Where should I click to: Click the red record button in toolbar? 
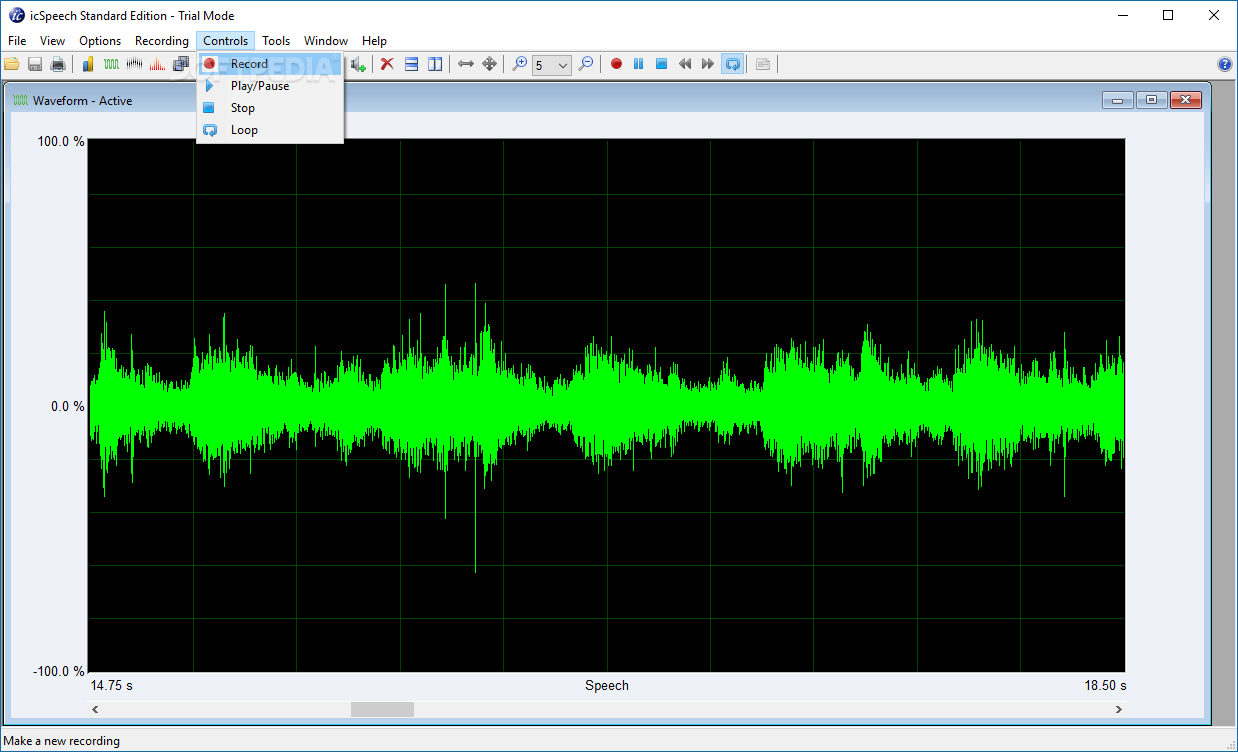616,64
